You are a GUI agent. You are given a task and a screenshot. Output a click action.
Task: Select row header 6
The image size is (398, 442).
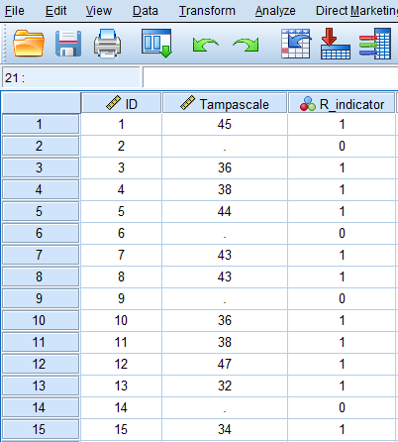click(x=40, y=233)
